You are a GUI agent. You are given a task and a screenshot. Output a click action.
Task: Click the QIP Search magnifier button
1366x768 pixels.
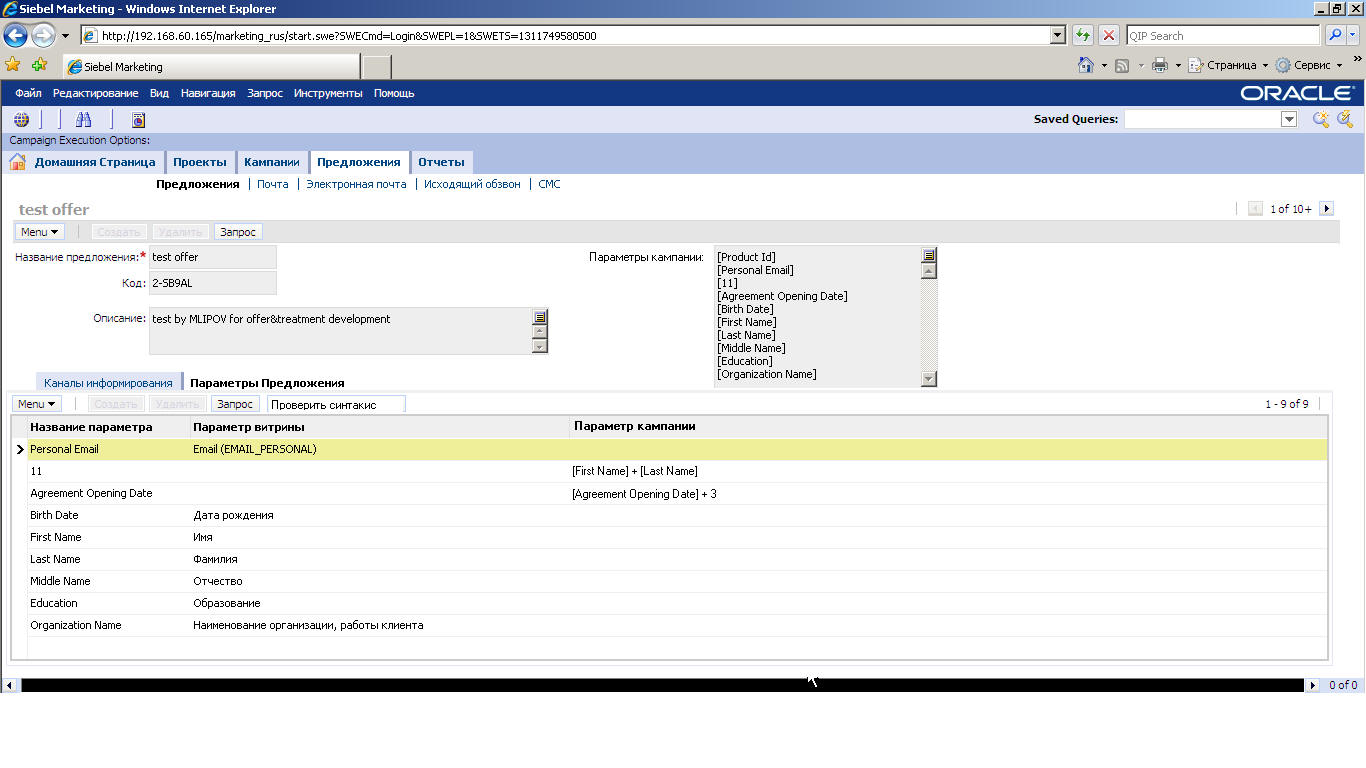[x=1335, y=35]
